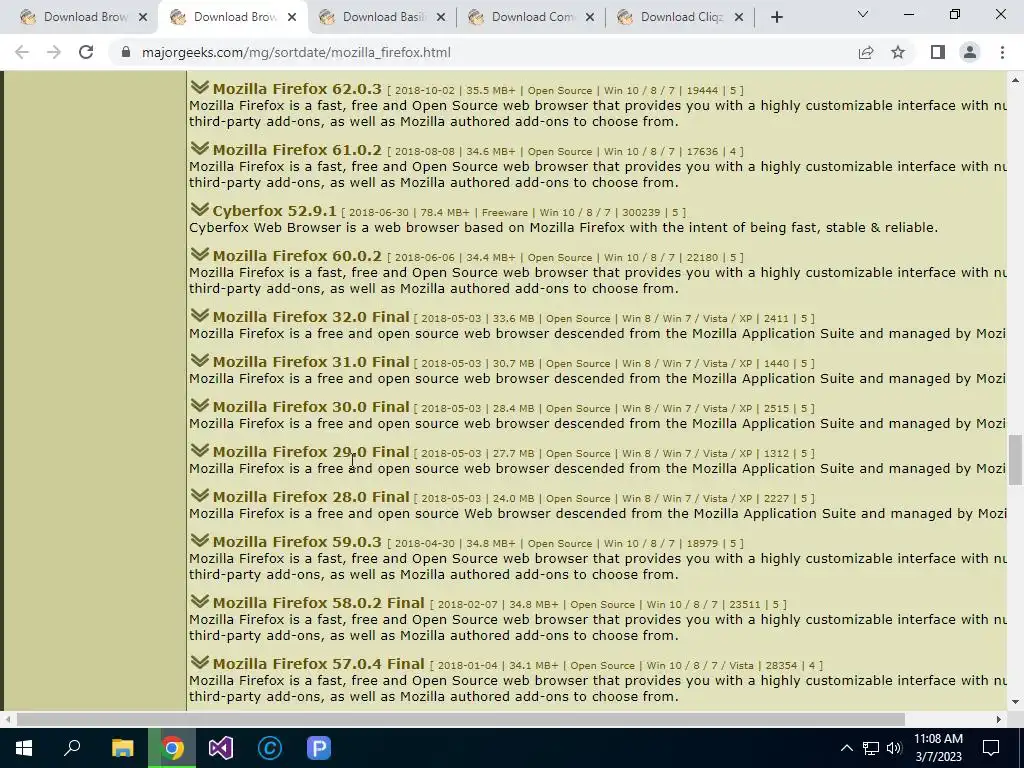Click the double-chevron icon beside Firefox 31.0 Final
1024x768 pixels.
click(x=200, y=360)
